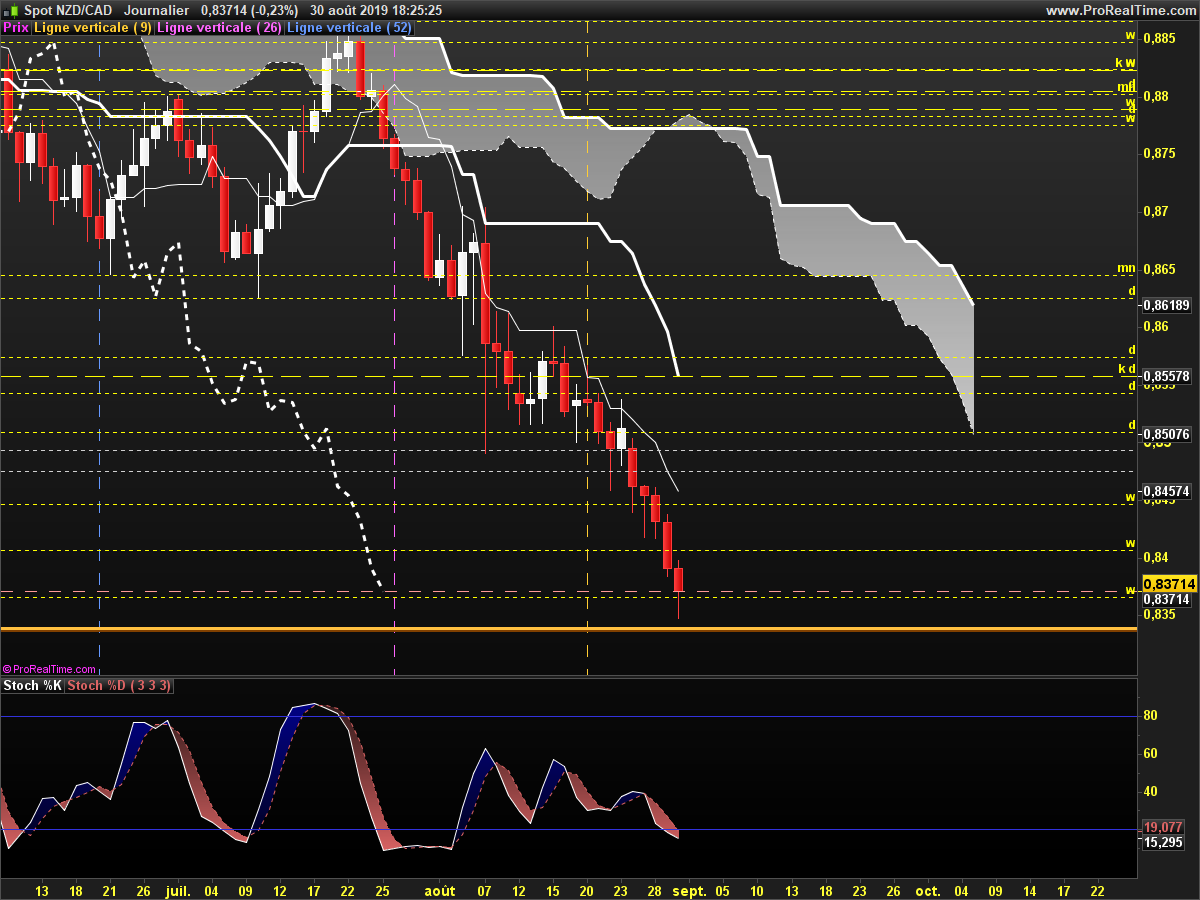The image size is (1200, 900).
Task: Click the 80 level on stochastic scale
Action: pos(1151,715)
